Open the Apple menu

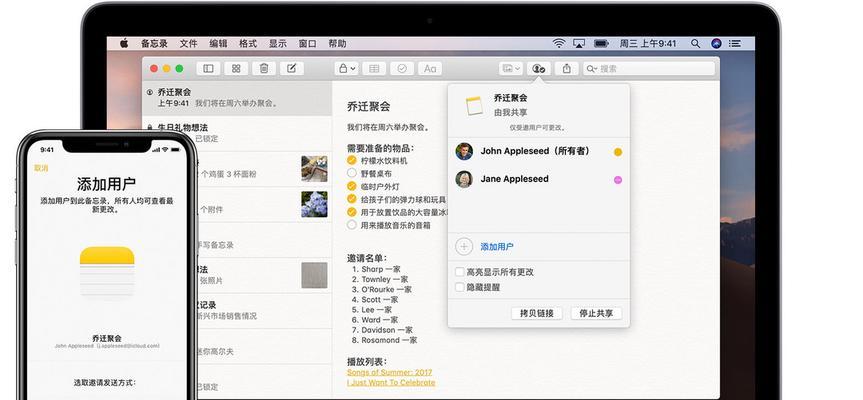coord(124,43)
